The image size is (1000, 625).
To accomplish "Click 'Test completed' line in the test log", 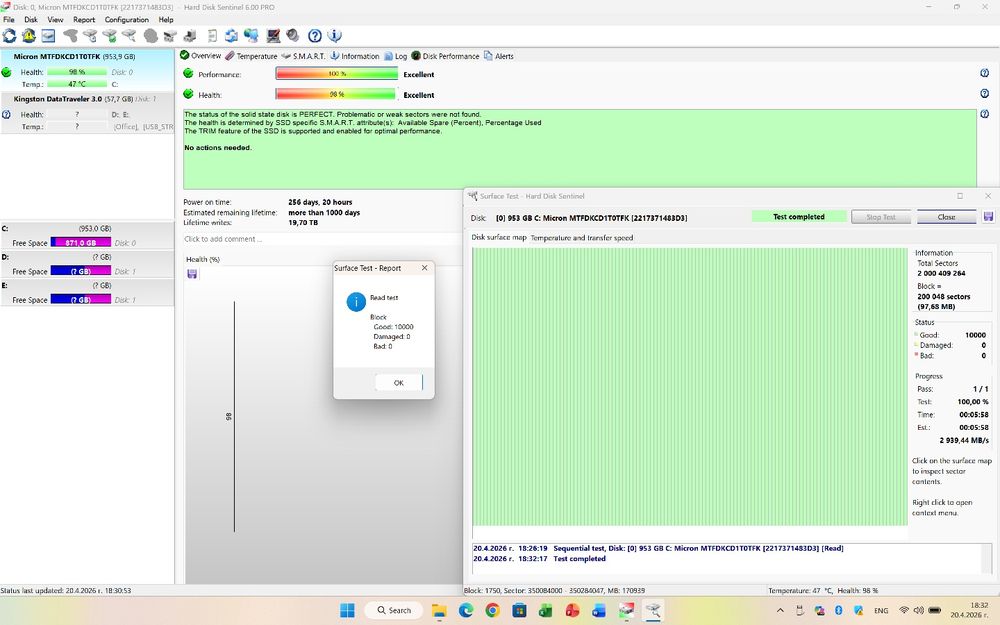I will tap(540, 559).
